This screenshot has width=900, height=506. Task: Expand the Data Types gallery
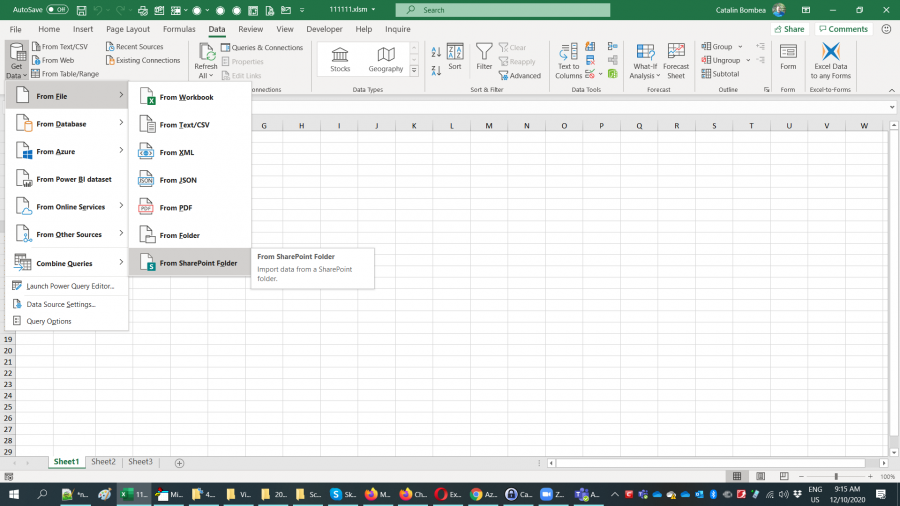click(x=414, y=71)
